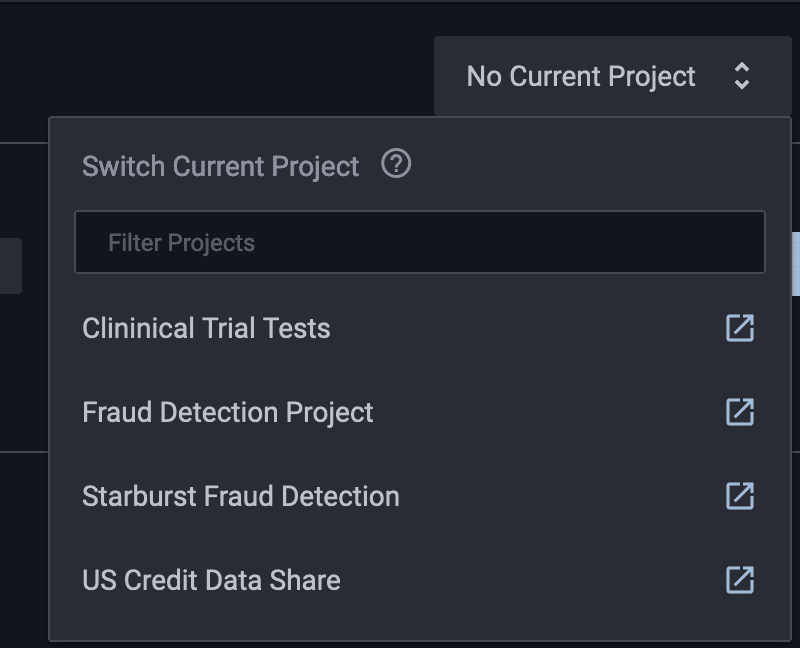This screenshot has height=648, width=800.
Task: Collapse the No Current Project dropdown
Action: tap(612, 76)
